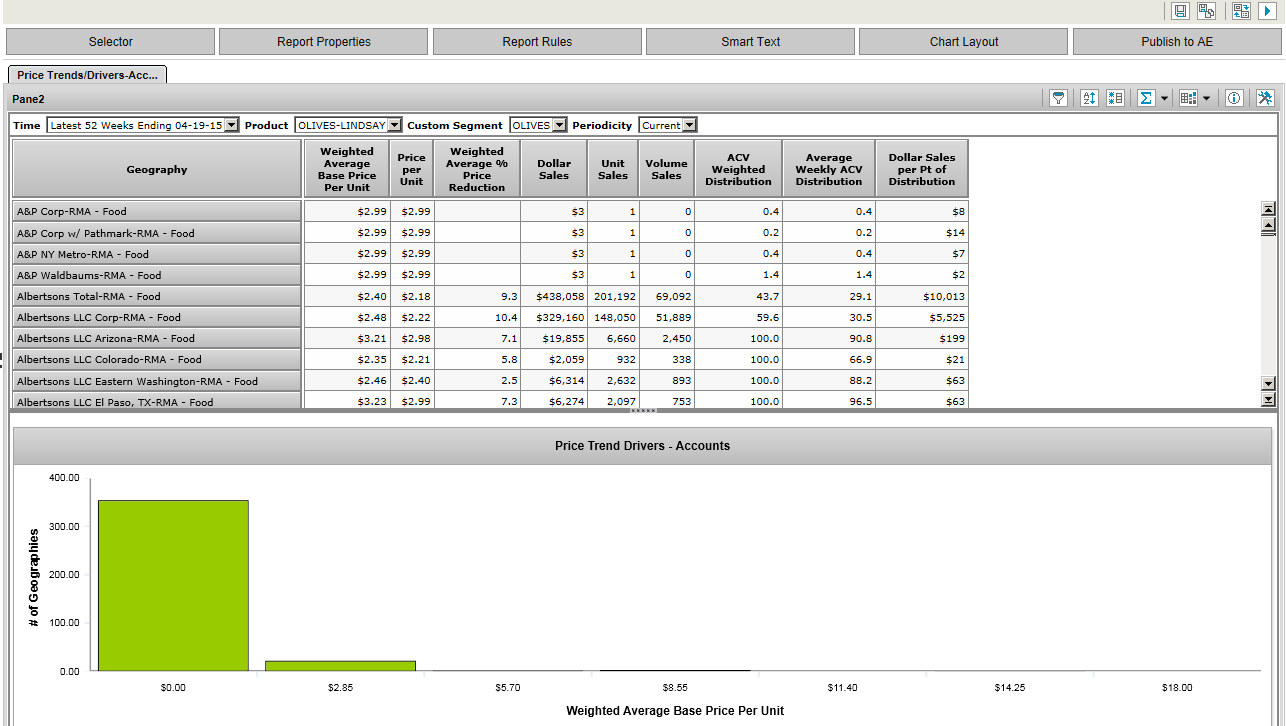This screenshot has height=726, width=1286.
Task: Click the swap layout icon in top toolbar
Action: [x=1241, y=11]
